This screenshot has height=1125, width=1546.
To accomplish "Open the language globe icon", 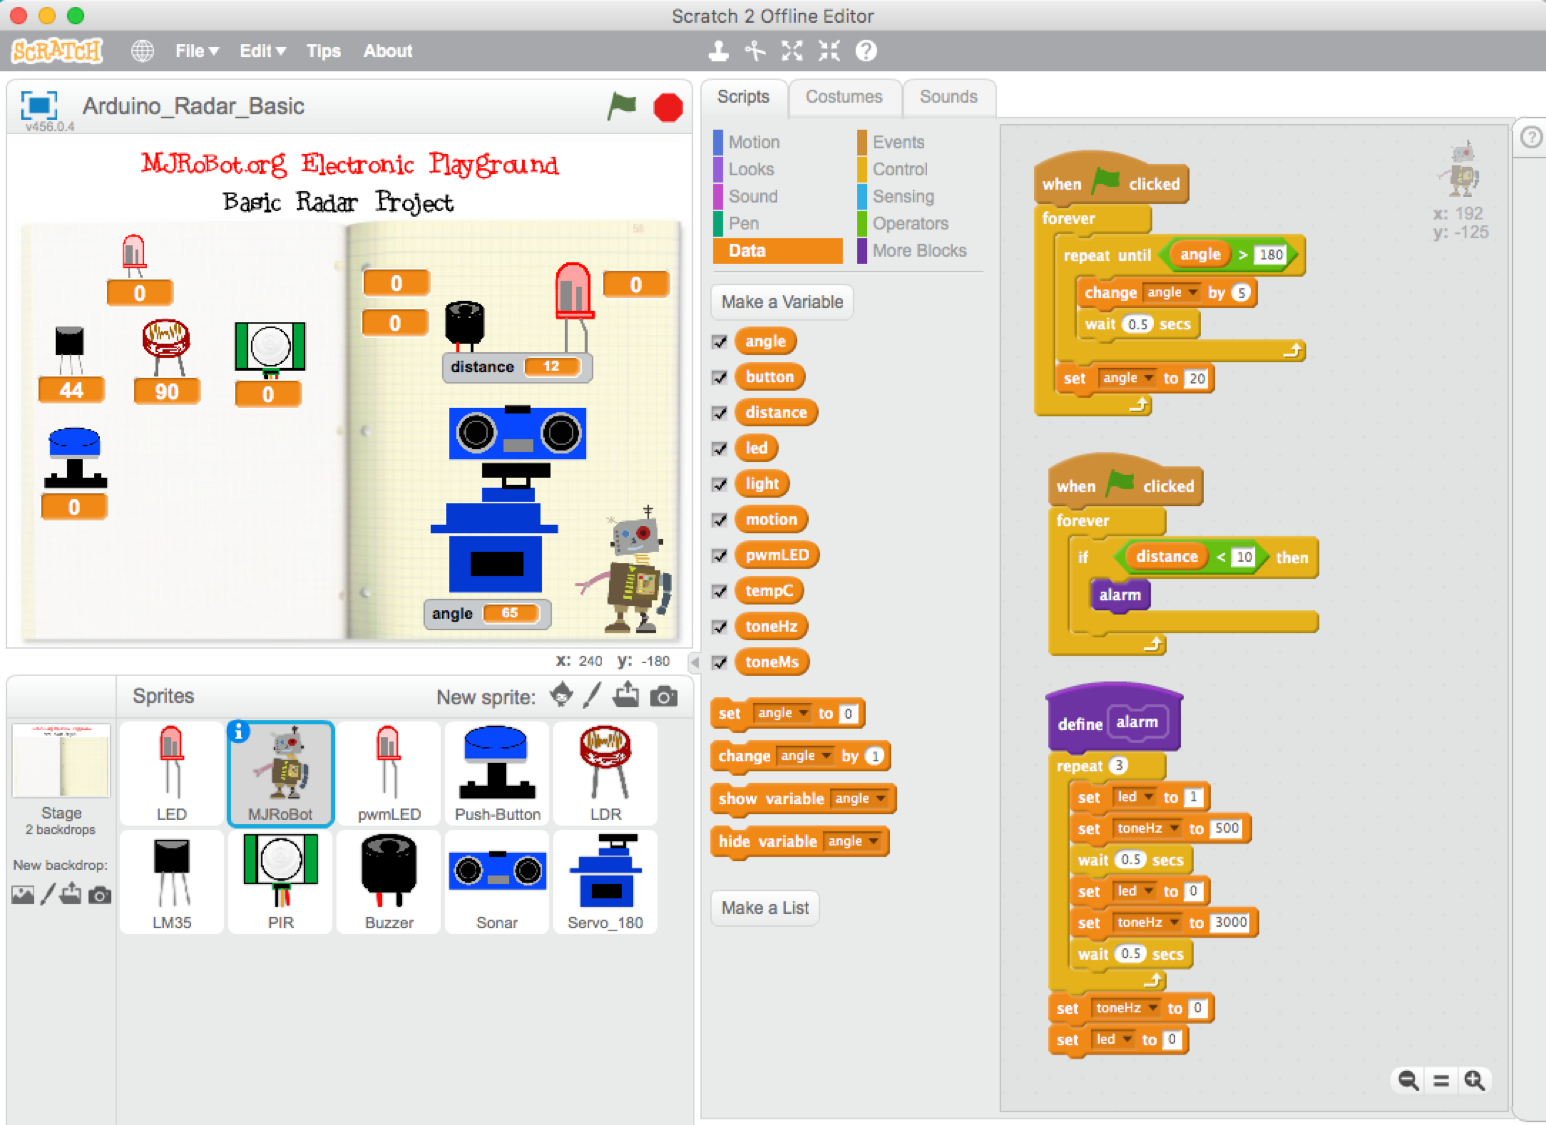I will point(142,50).
